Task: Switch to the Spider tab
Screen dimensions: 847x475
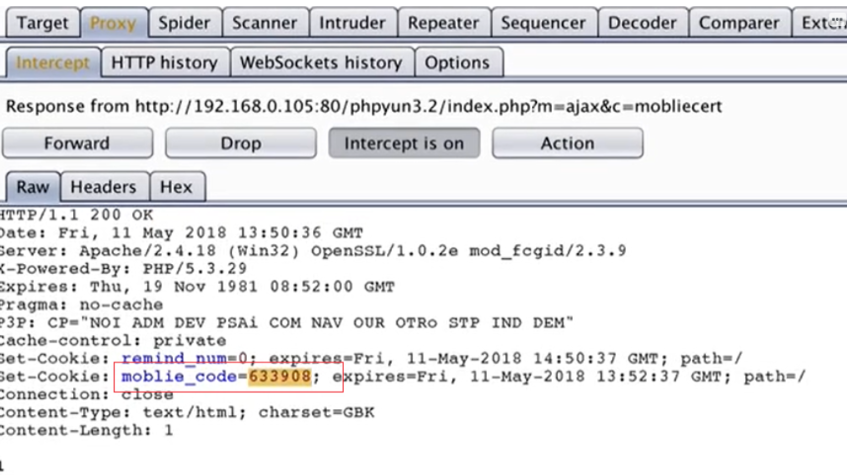Action: point(184,22)
